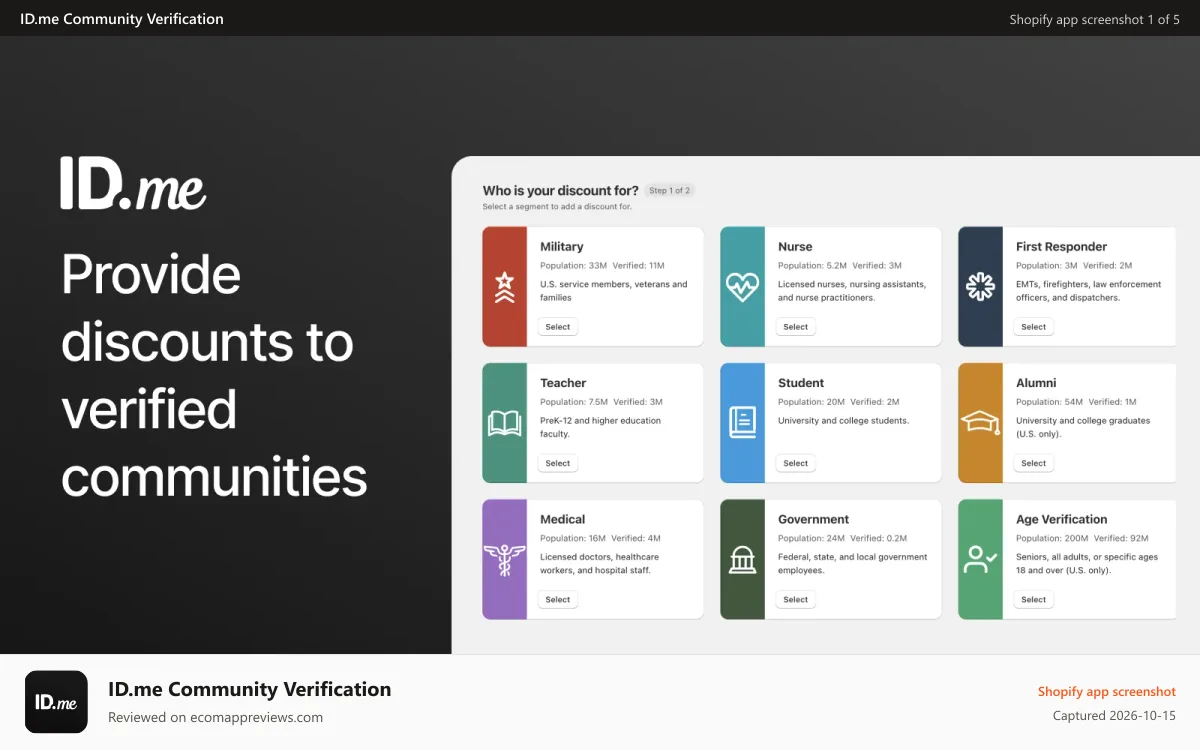Select the Alumni segment
1200x750 pixels.
point(1034,463)
